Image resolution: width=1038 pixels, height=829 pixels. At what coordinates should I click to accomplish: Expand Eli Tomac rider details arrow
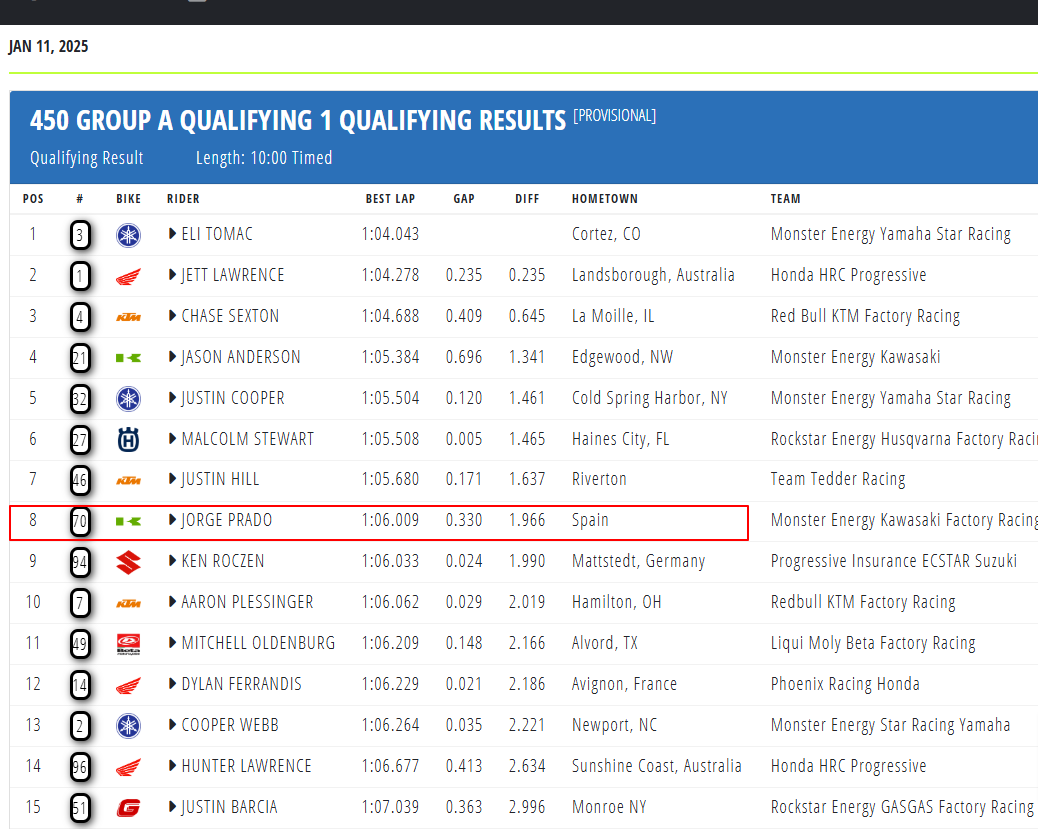click(x=173, y=235)
